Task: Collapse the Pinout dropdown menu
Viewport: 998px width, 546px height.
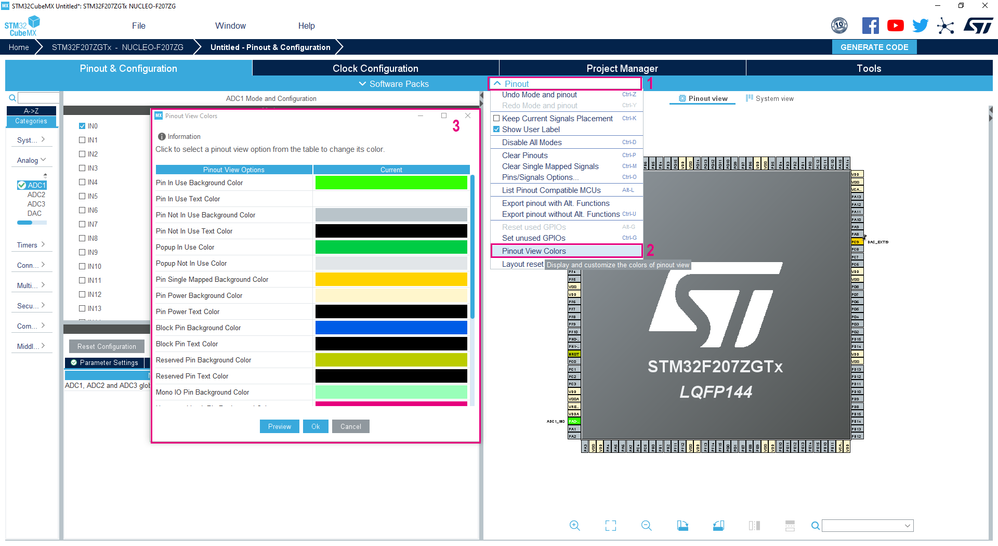Action: (x=566, y=83)
